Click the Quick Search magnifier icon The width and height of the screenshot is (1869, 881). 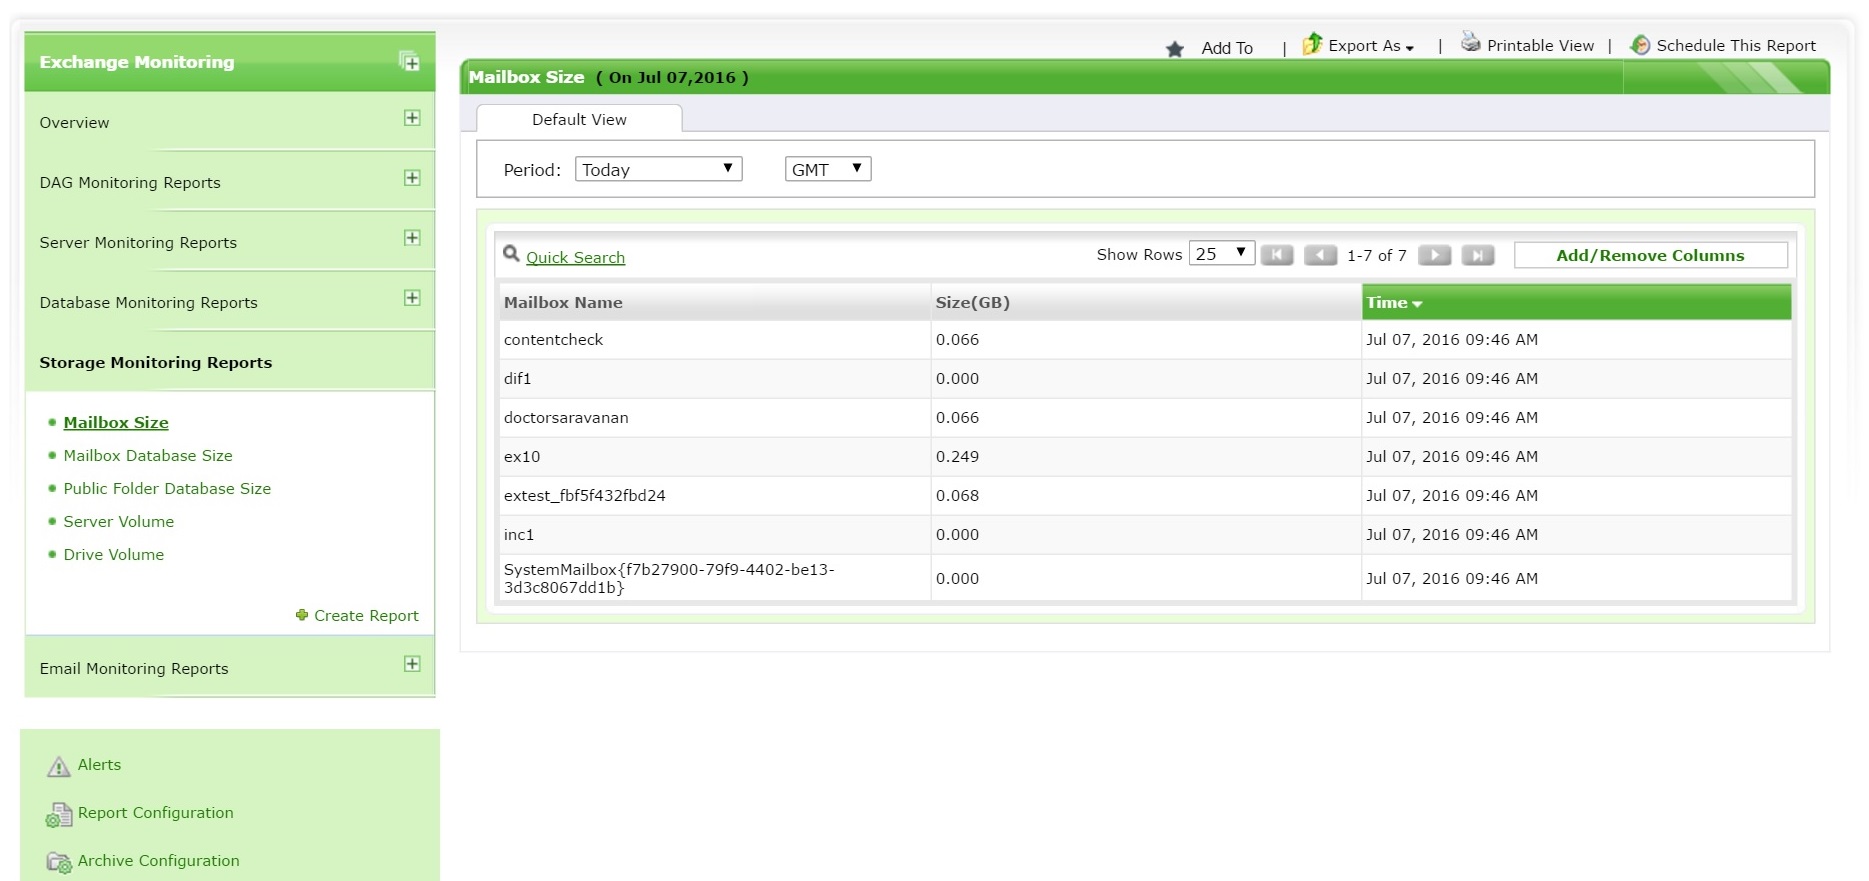(511, 254)
